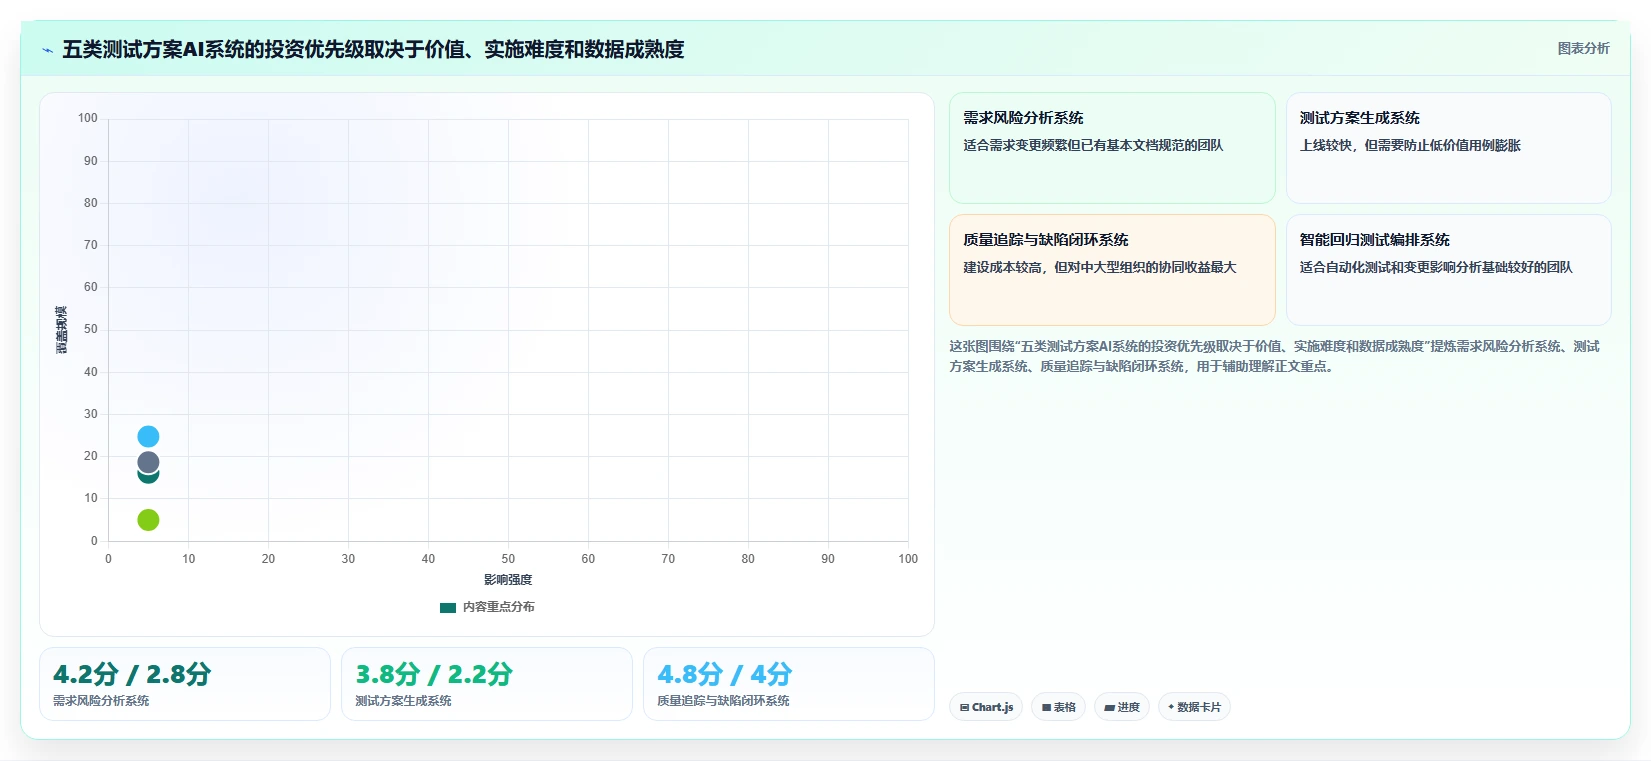The width and height of the screenshot is (1651, 761).
Task: Click the description 建设成本较高，但对中大型组织的协同收益最大
Action: (x=1100, y=267)
